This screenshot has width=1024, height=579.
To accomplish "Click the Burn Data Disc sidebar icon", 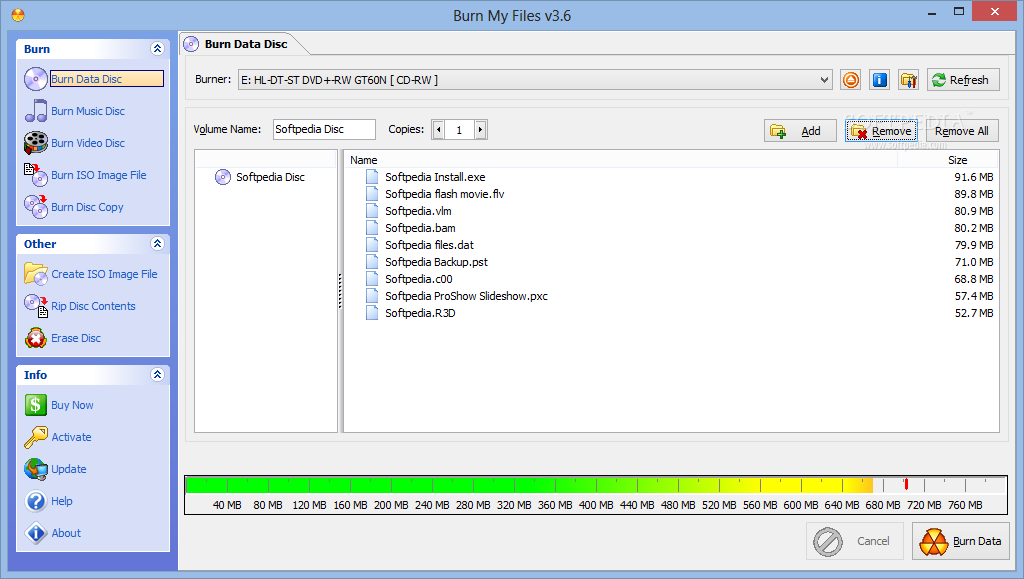I will (x=36, y=79).
